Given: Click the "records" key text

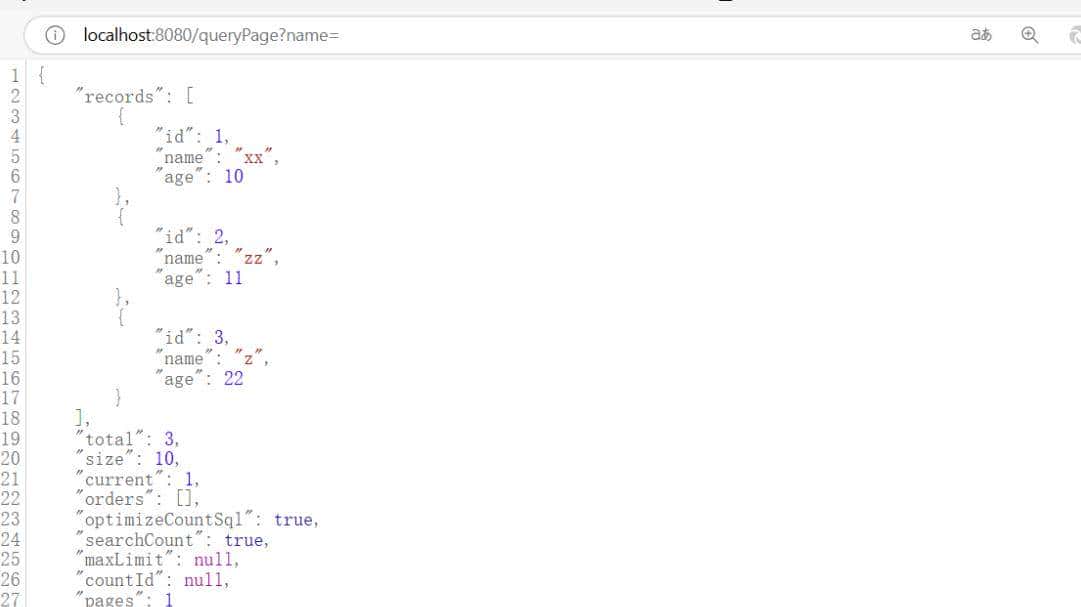Looking at the screenshot, I should [119, 96].
